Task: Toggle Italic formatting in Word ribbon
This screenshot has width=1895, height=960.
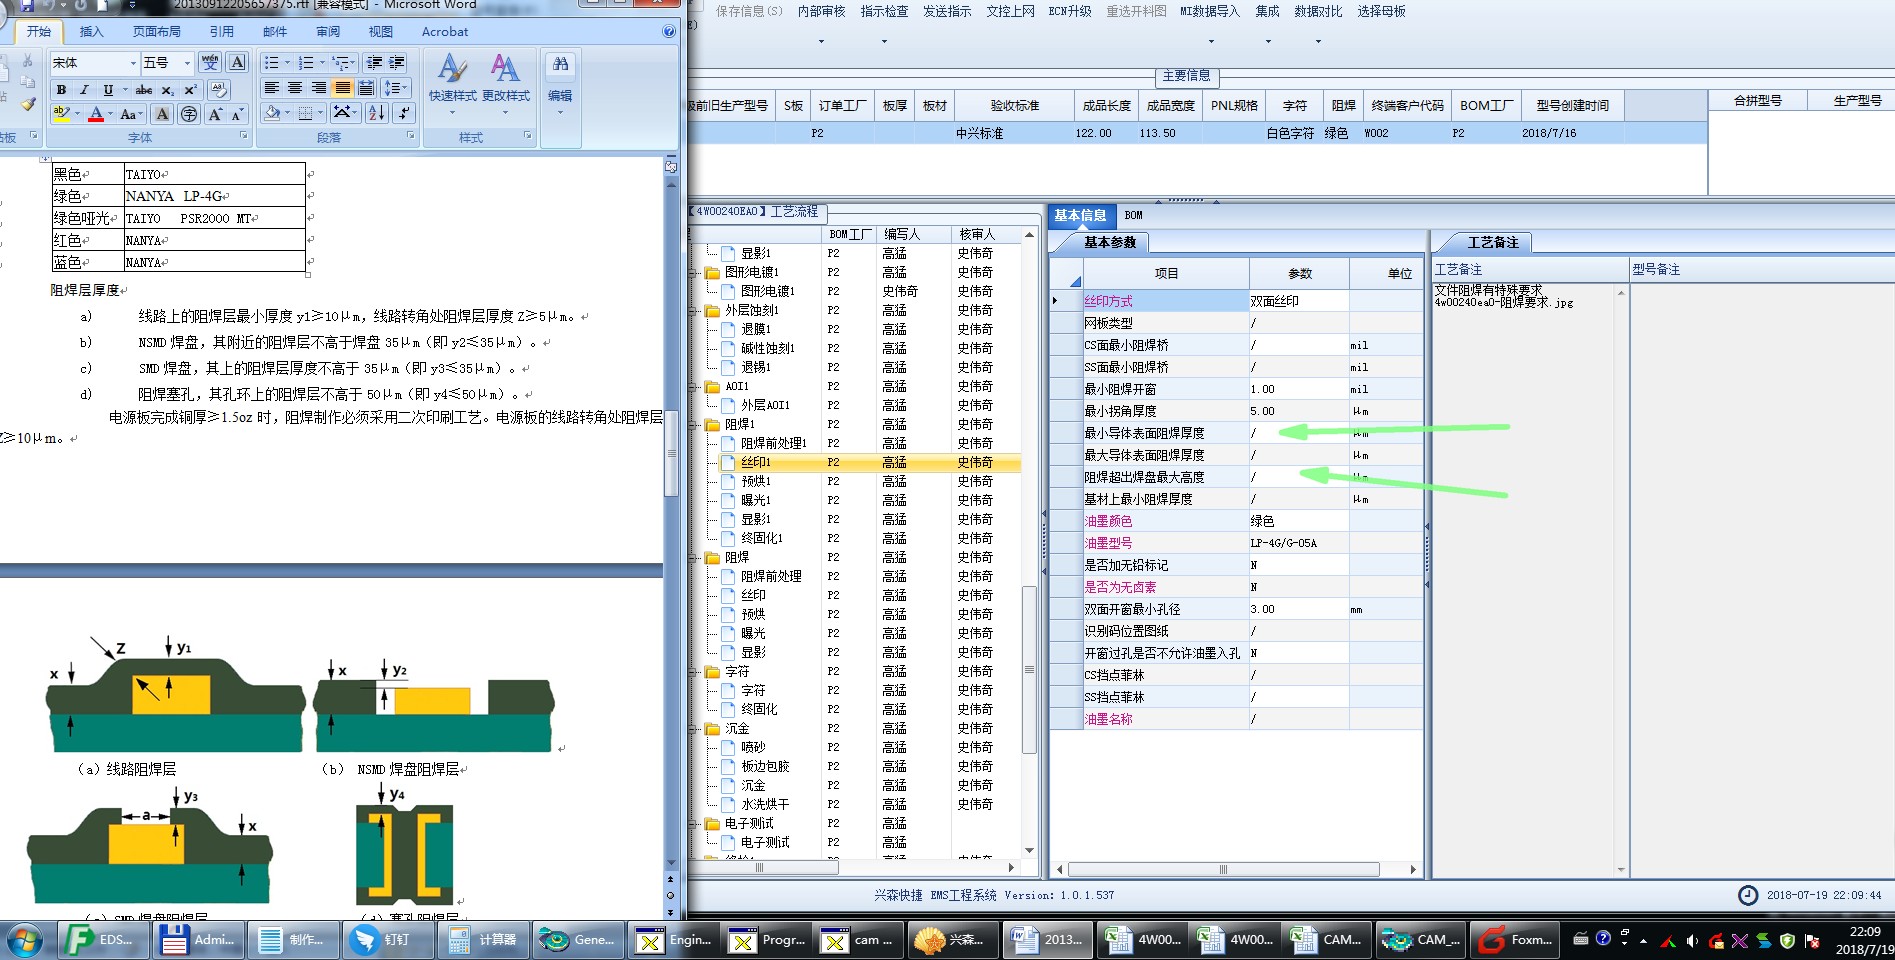Action: [x=84, y=90]
